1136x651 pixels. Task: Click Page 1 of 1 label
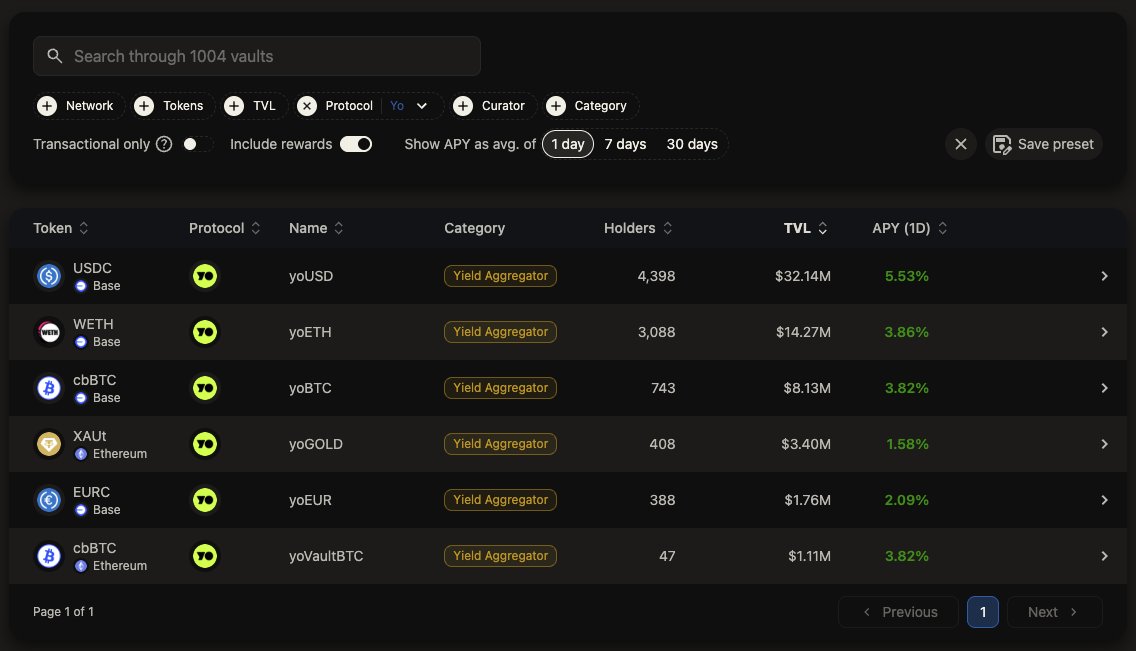(63, 612)
